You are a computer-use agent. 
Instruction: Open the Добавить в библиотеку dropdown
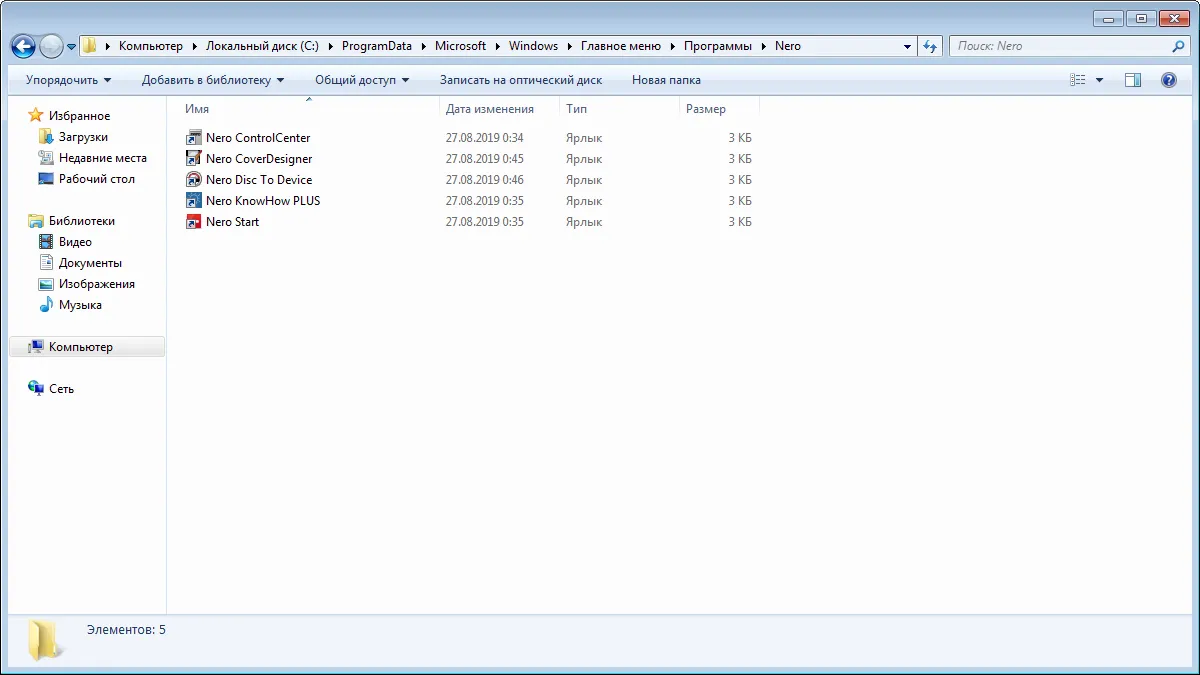point(212,80)
